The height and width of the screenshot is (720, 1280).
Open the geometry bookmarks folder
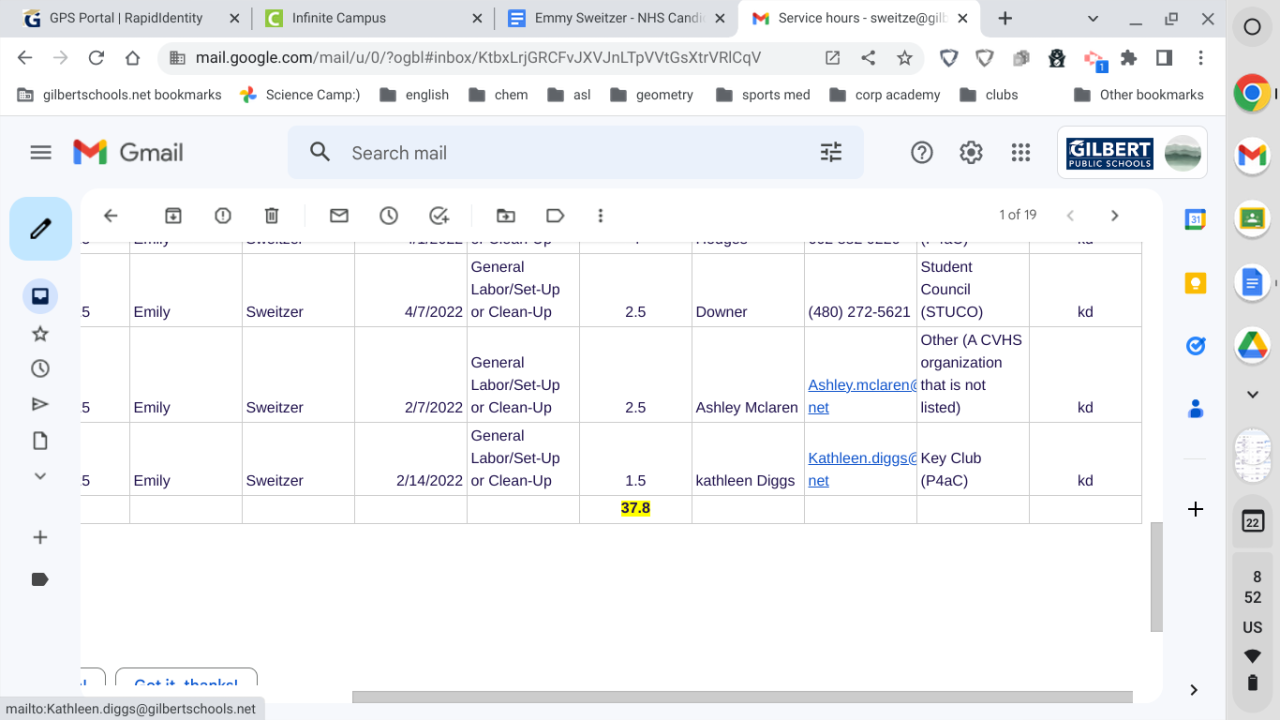[651, 95]
